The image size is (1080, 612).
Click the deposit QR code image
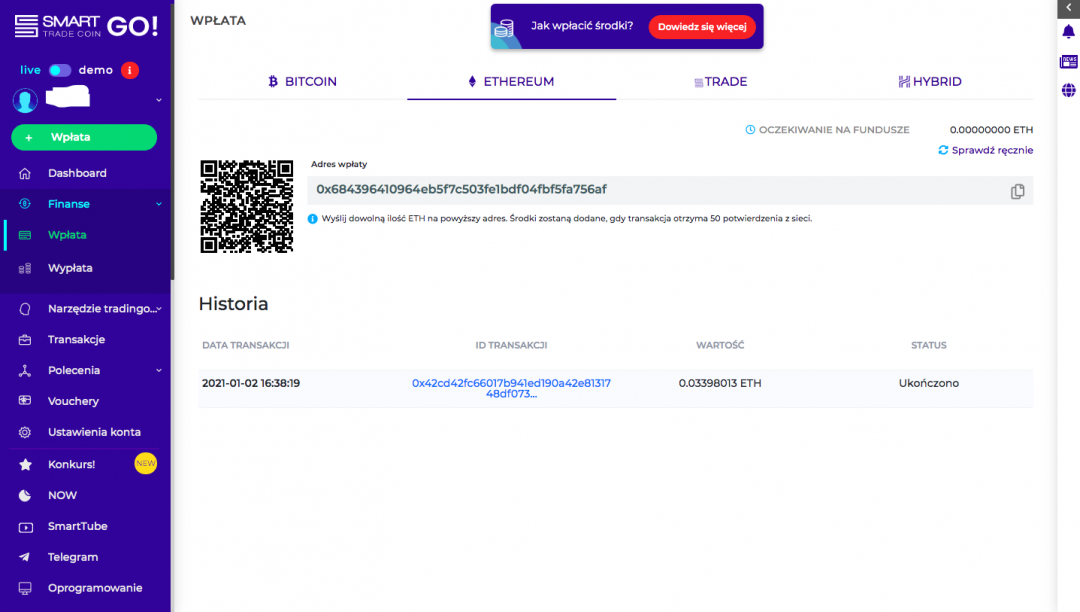[247, 207]
